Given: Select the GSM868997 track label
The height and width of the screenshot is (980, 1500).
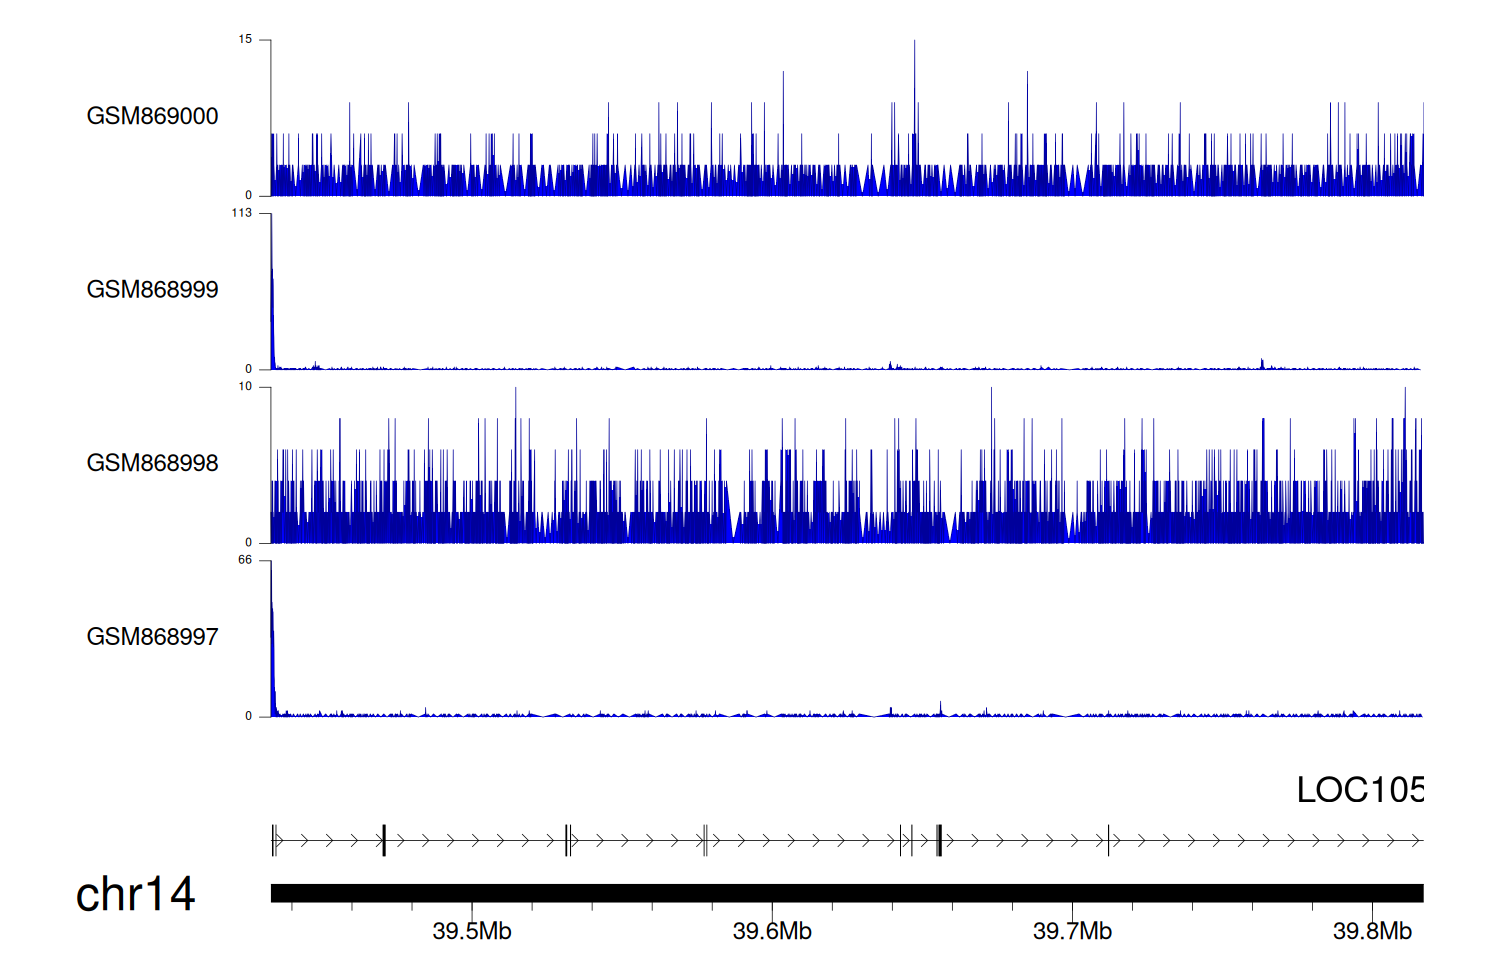Looking at the screenshot, I should point(152,637).
